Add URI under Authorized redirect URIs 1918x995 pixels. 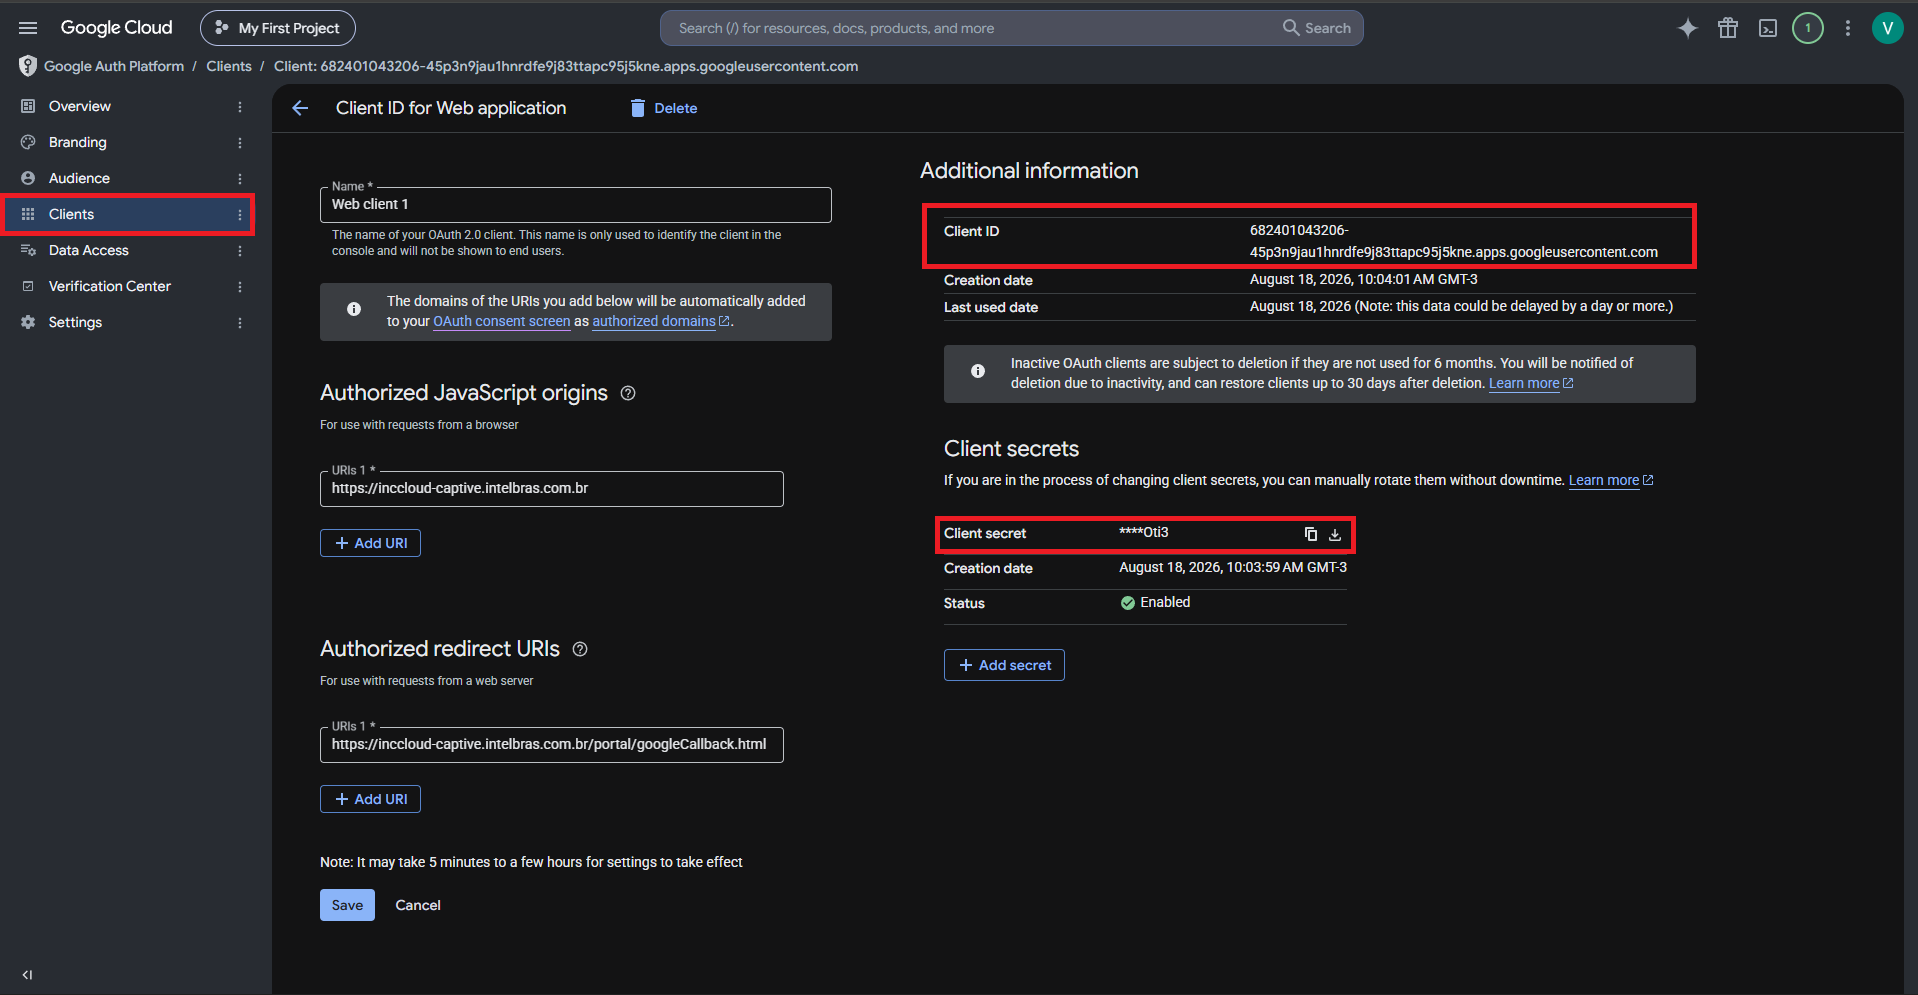pyautogui.click(x=370, y=799)
